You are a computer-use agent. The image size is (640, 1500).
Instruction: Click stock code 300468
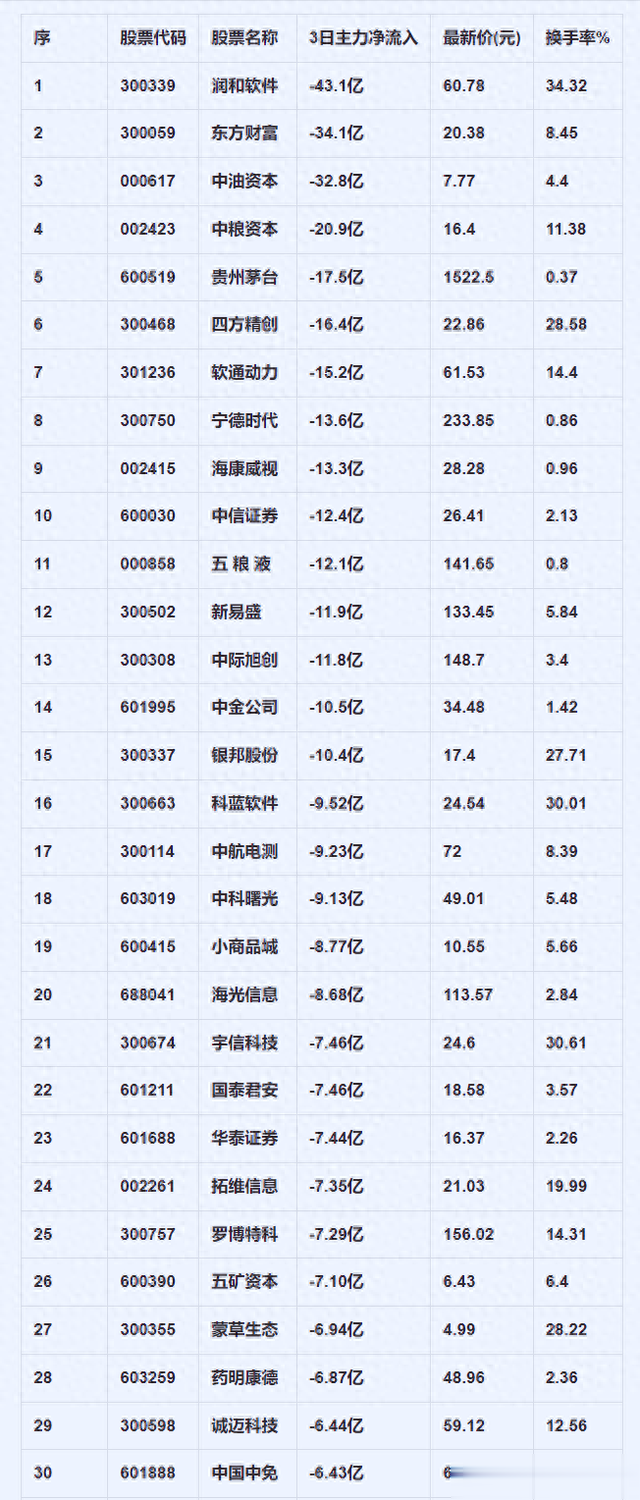(147, 325)
